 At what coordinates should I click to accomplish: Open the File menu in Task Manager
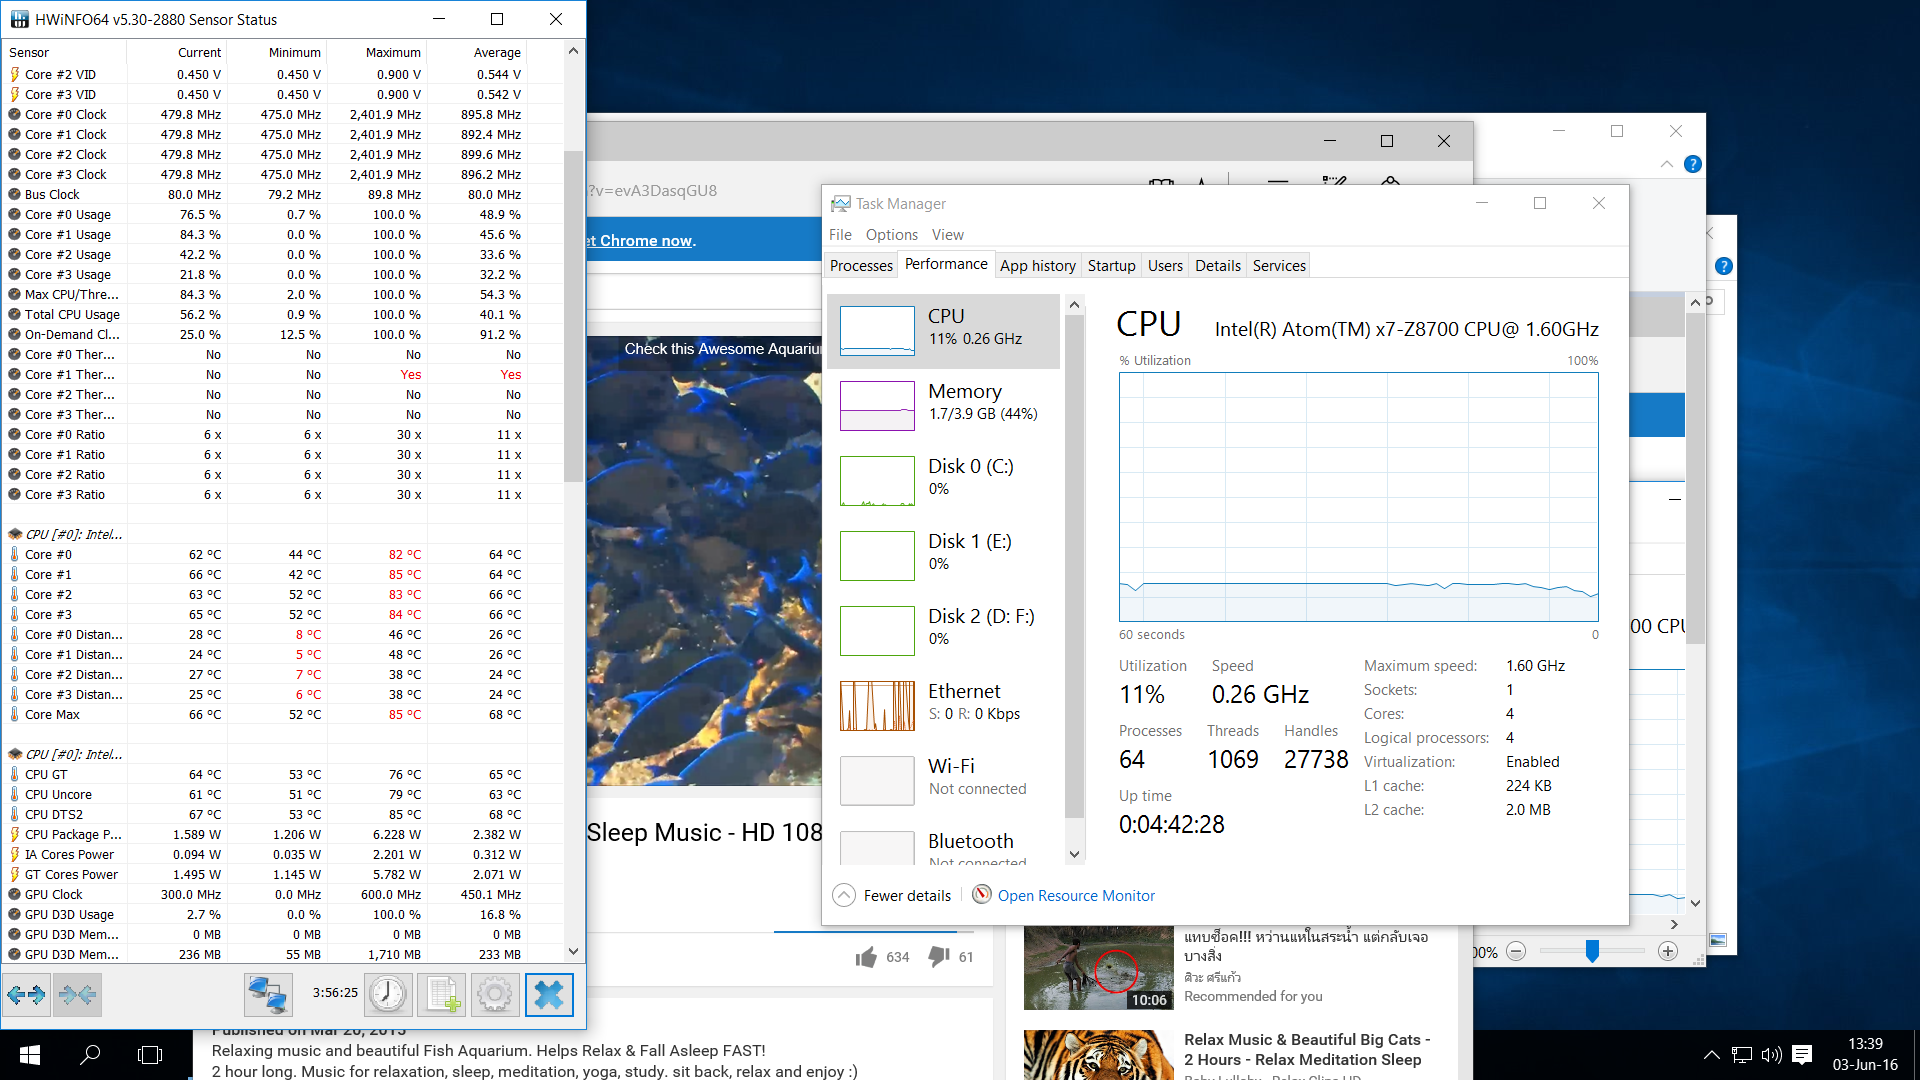(840, 235)
